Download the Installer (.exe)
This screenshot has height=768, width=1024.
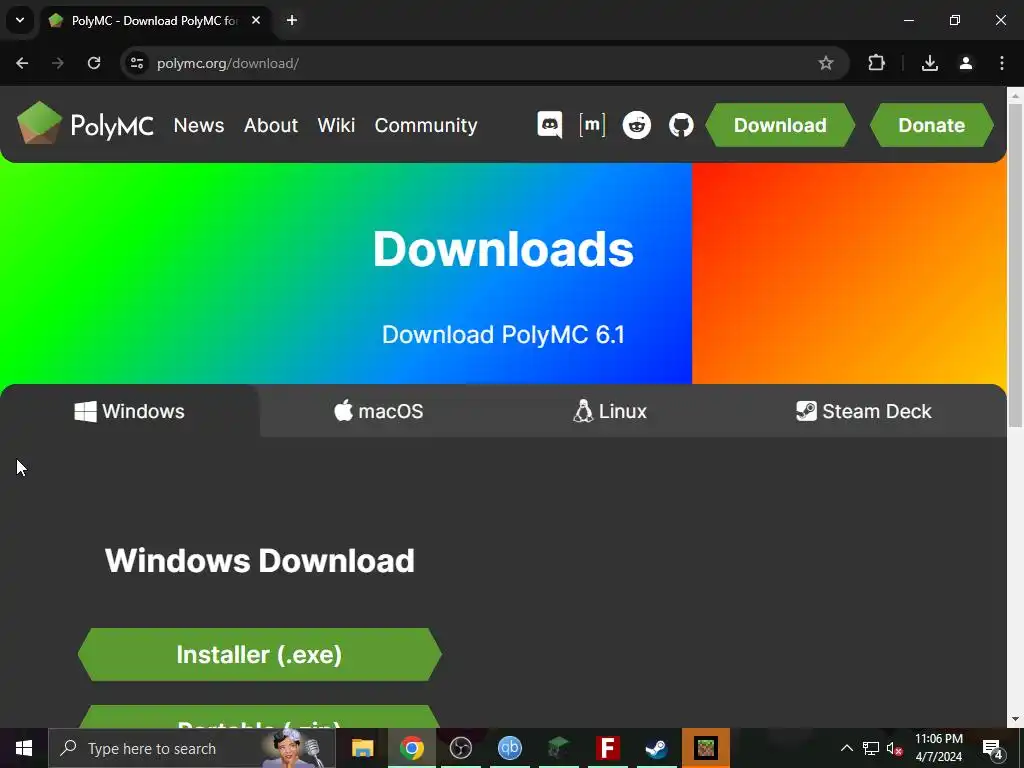tap(259, 654)
